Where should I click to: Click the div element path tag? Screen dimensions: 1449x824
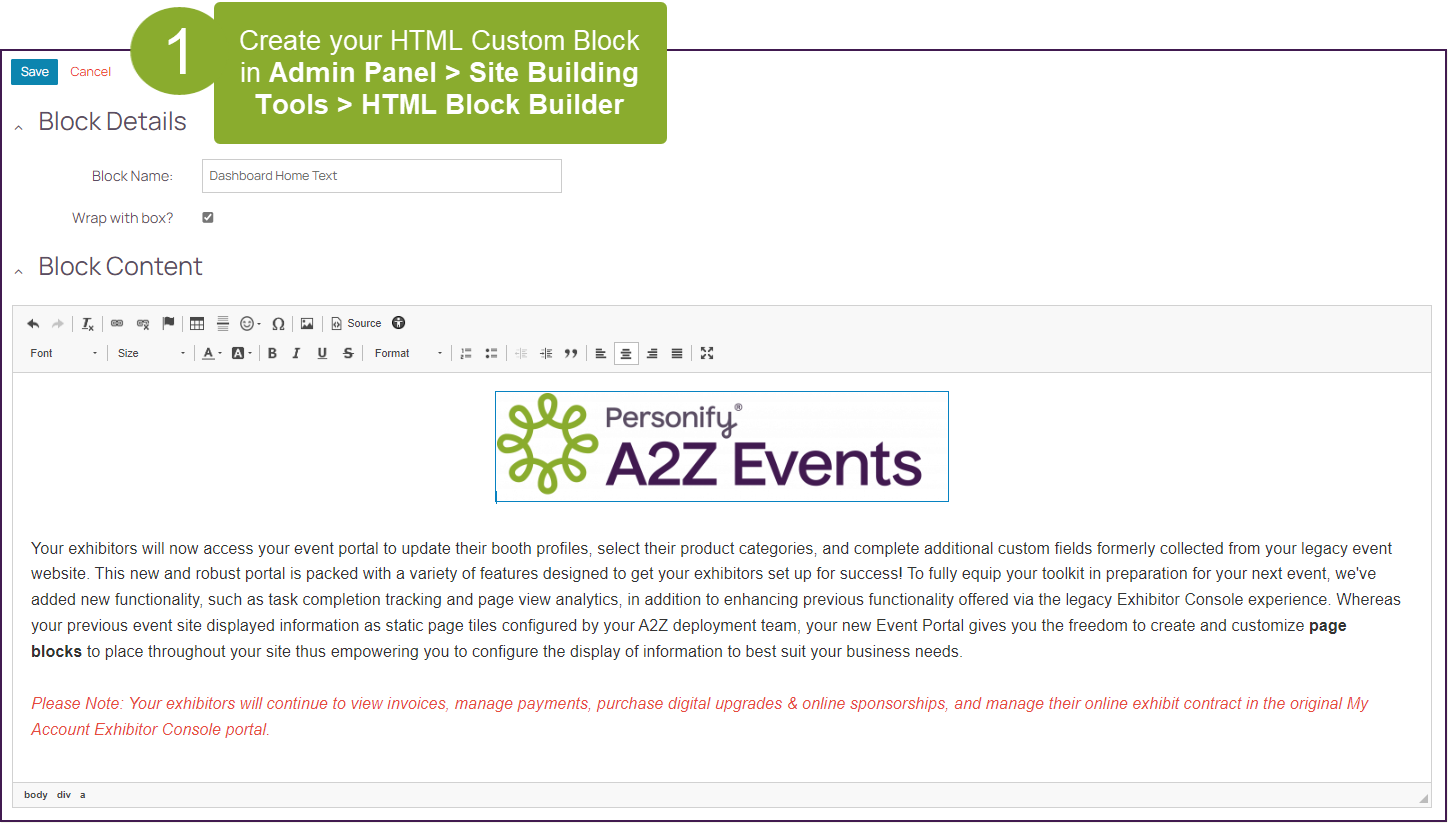(x=64, y=795)
